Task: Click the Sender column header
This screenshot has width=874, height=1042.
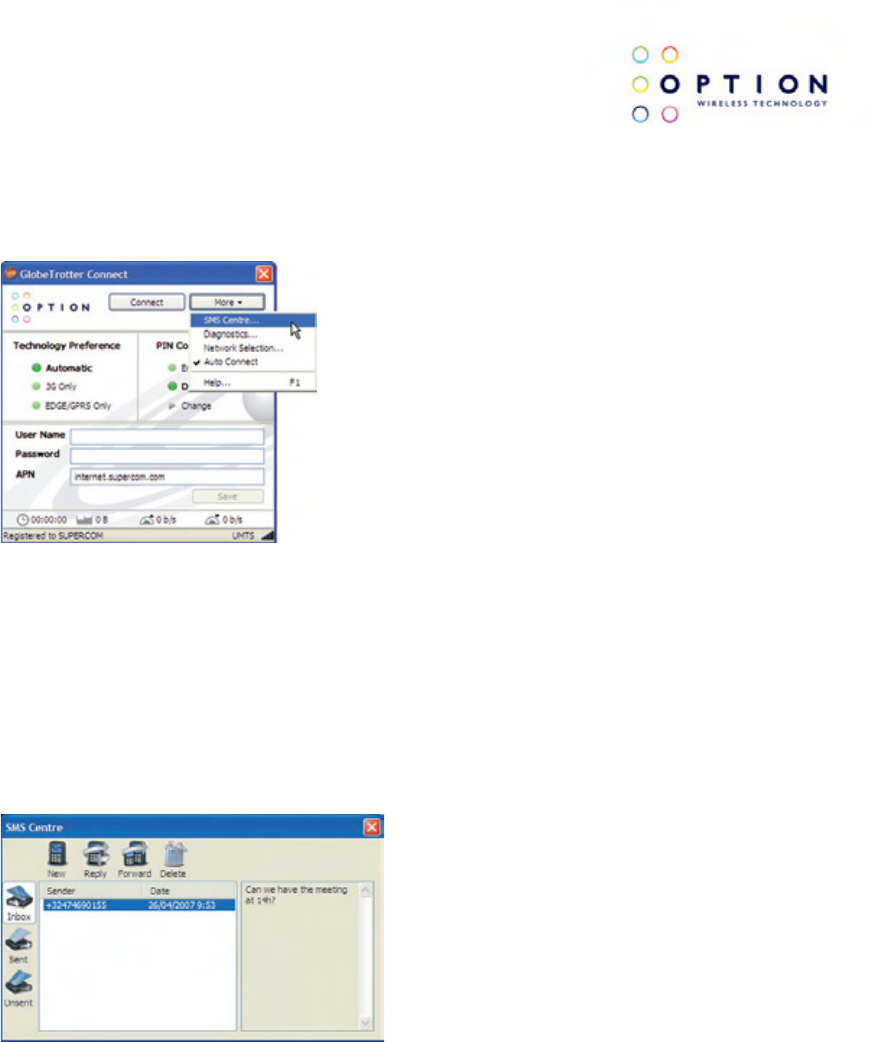Action: click(x=92, y=891)
